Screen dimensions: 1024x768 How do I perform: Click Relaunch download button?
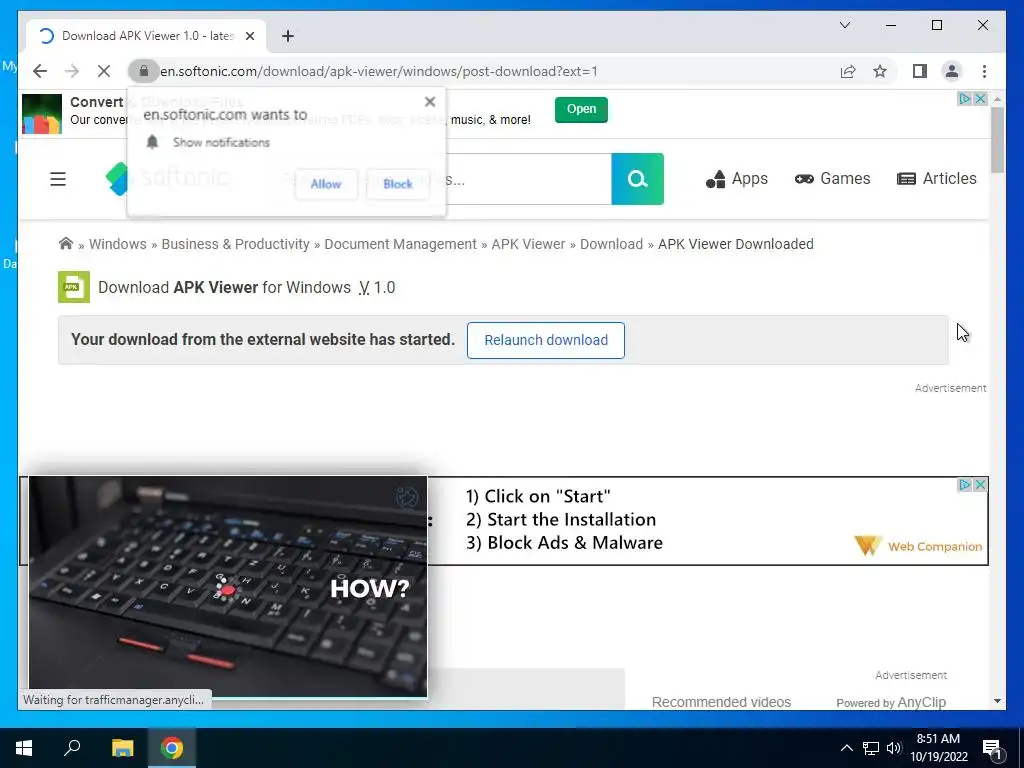click(x=546, y=340)
